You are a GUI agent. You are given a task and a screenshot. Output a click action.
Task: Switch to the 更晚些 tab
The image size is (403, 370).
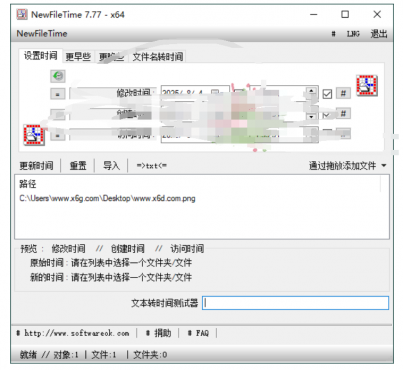click(112, 57)
